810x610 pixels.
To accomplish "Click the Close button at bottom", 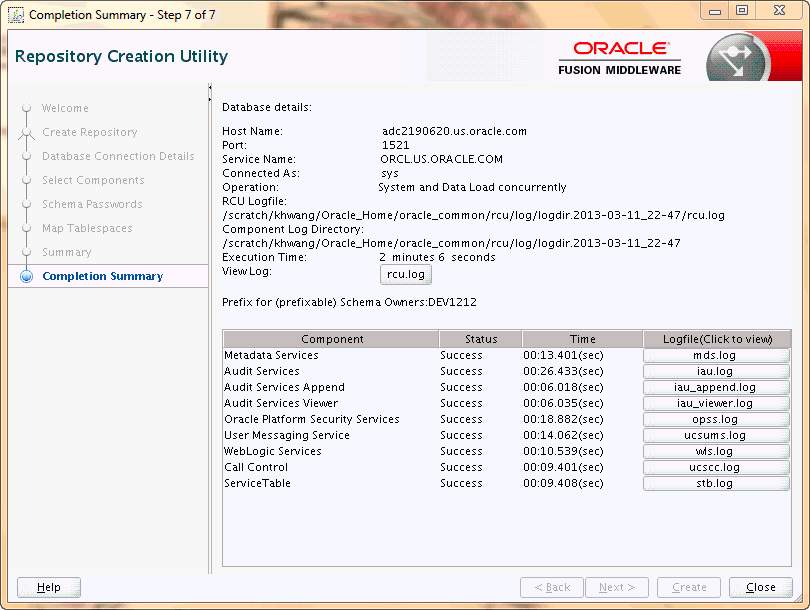I will pyautogui.click(x=760, y=587).
